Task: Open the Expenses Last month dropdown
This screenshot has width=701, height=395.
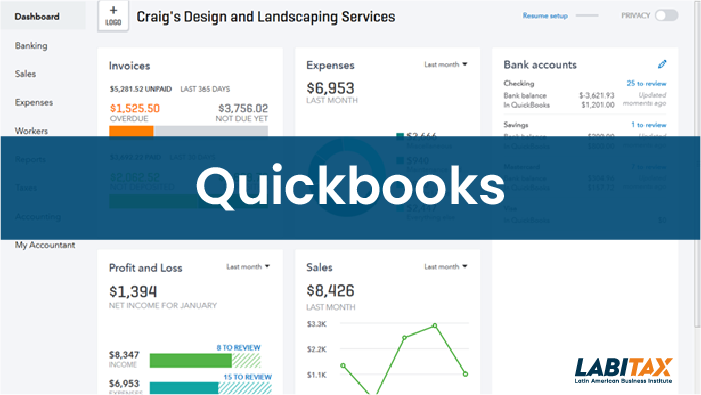Action: pos(445,65)
